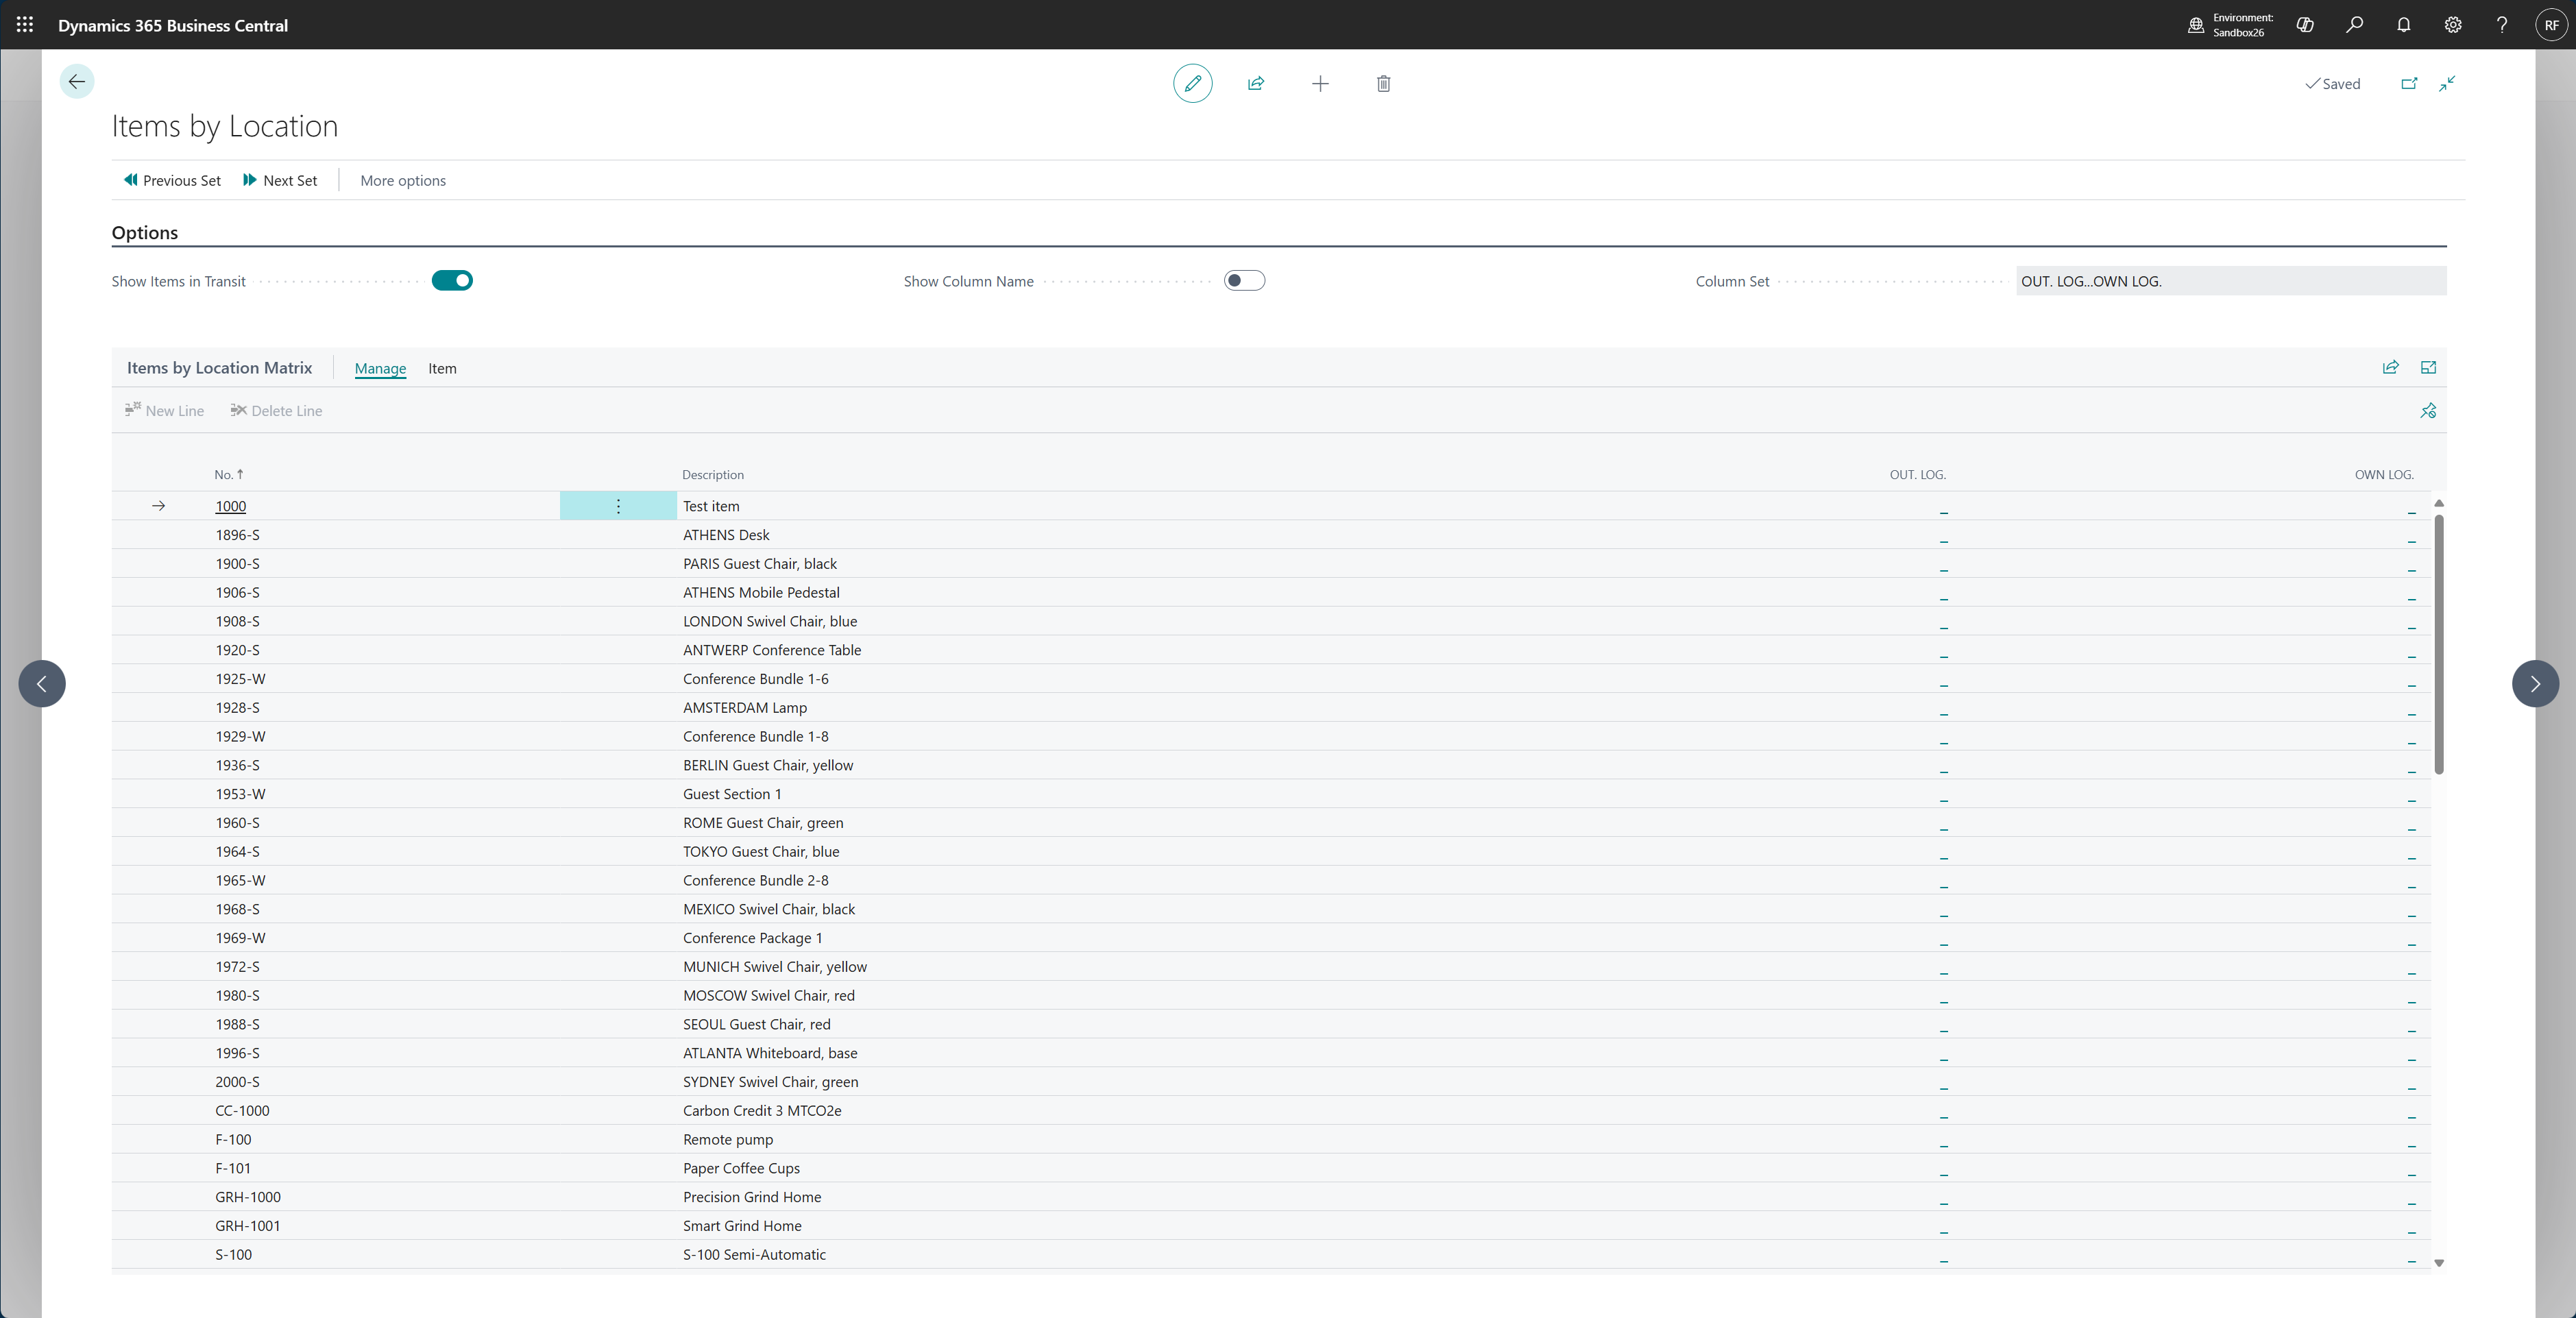Click the plus icon to create new
2576x1318 pixels.
tap(1320, 83)
